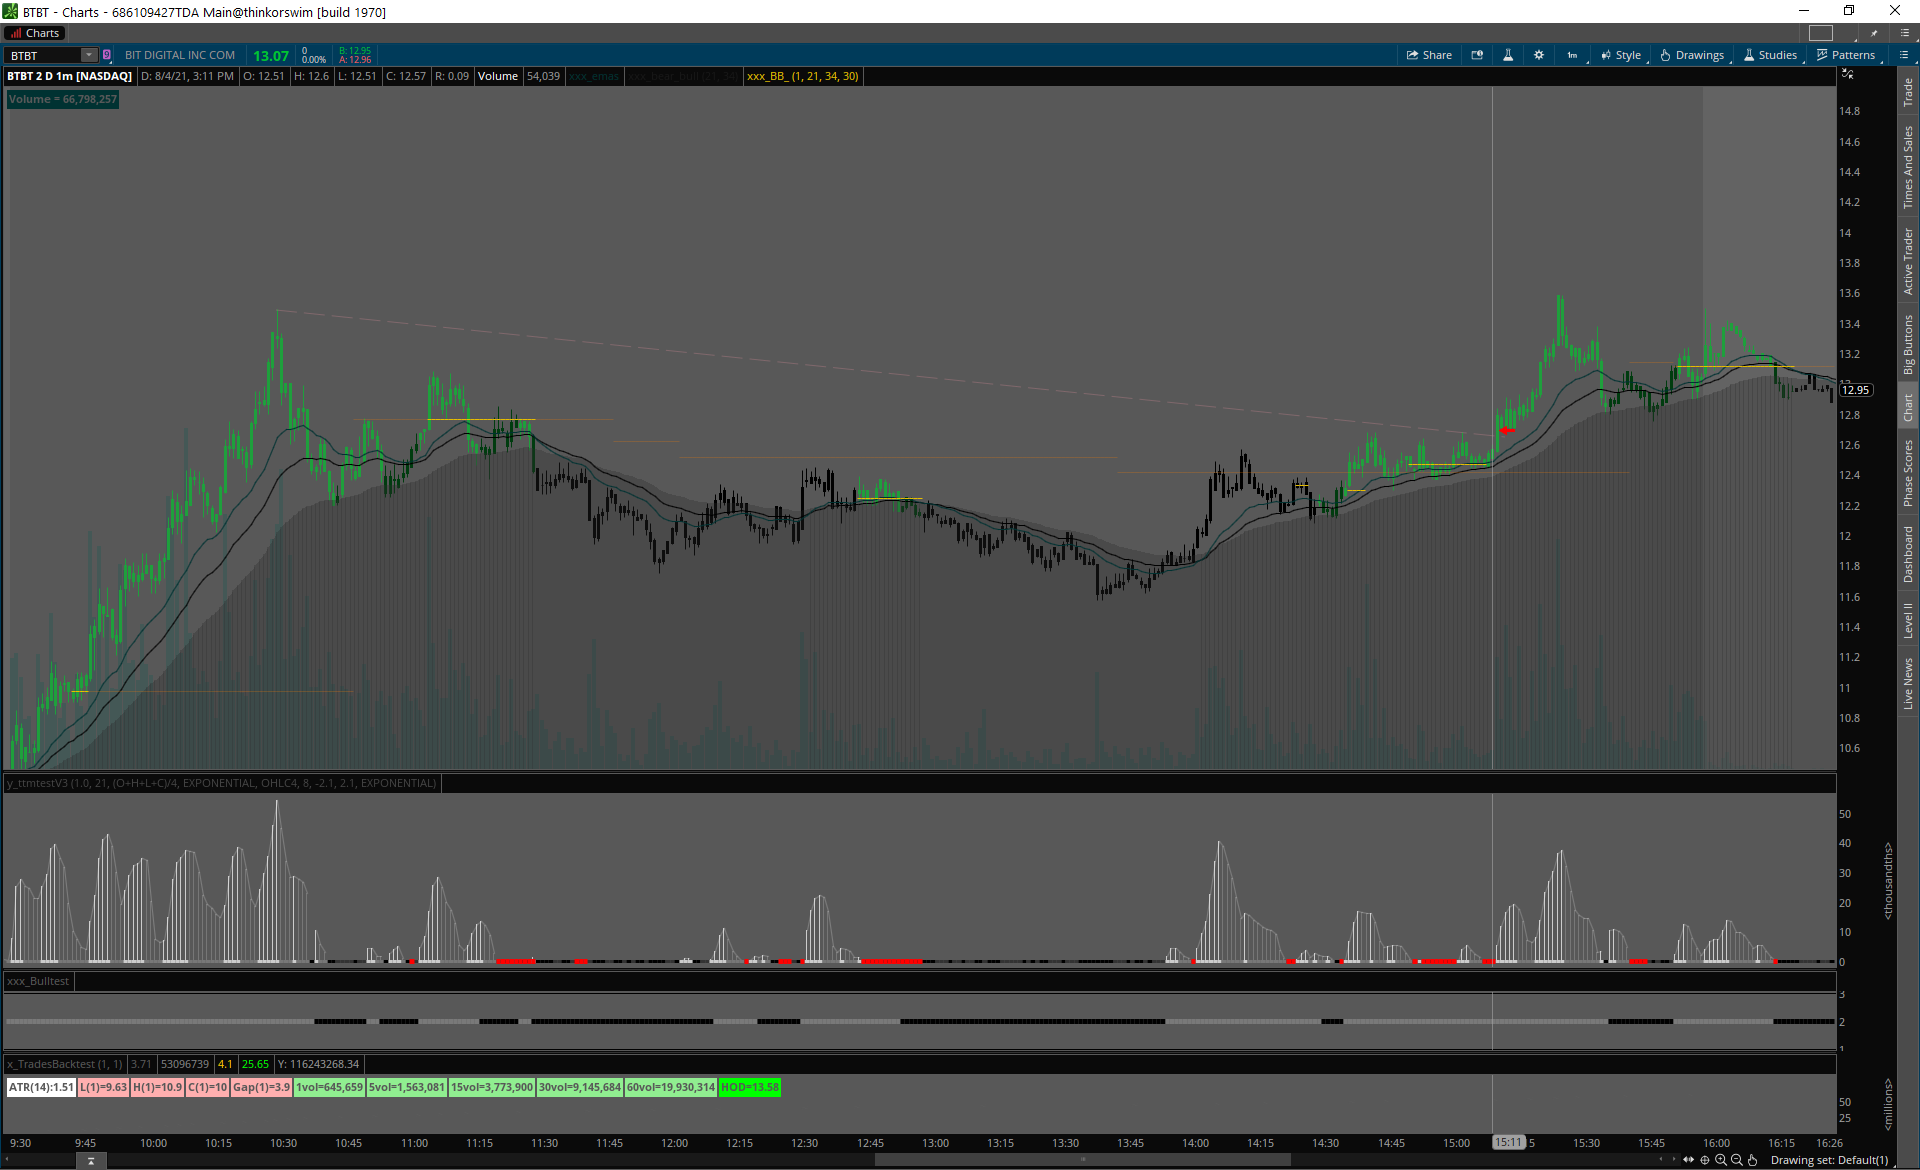Open the BTBT symbol dropdown arrow

point(89,55)
